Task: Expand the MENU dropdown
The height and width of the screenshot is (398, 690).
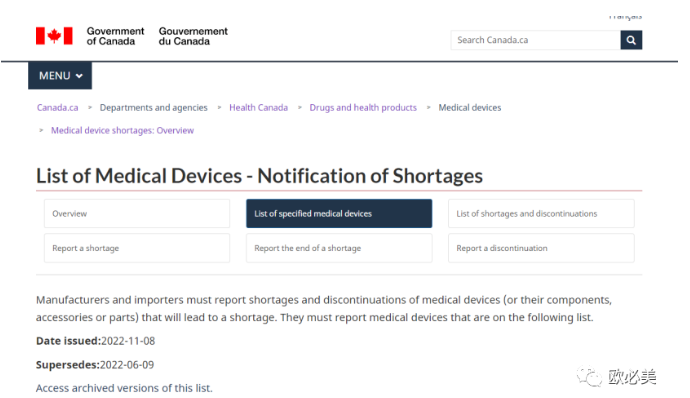Action: 60,76
